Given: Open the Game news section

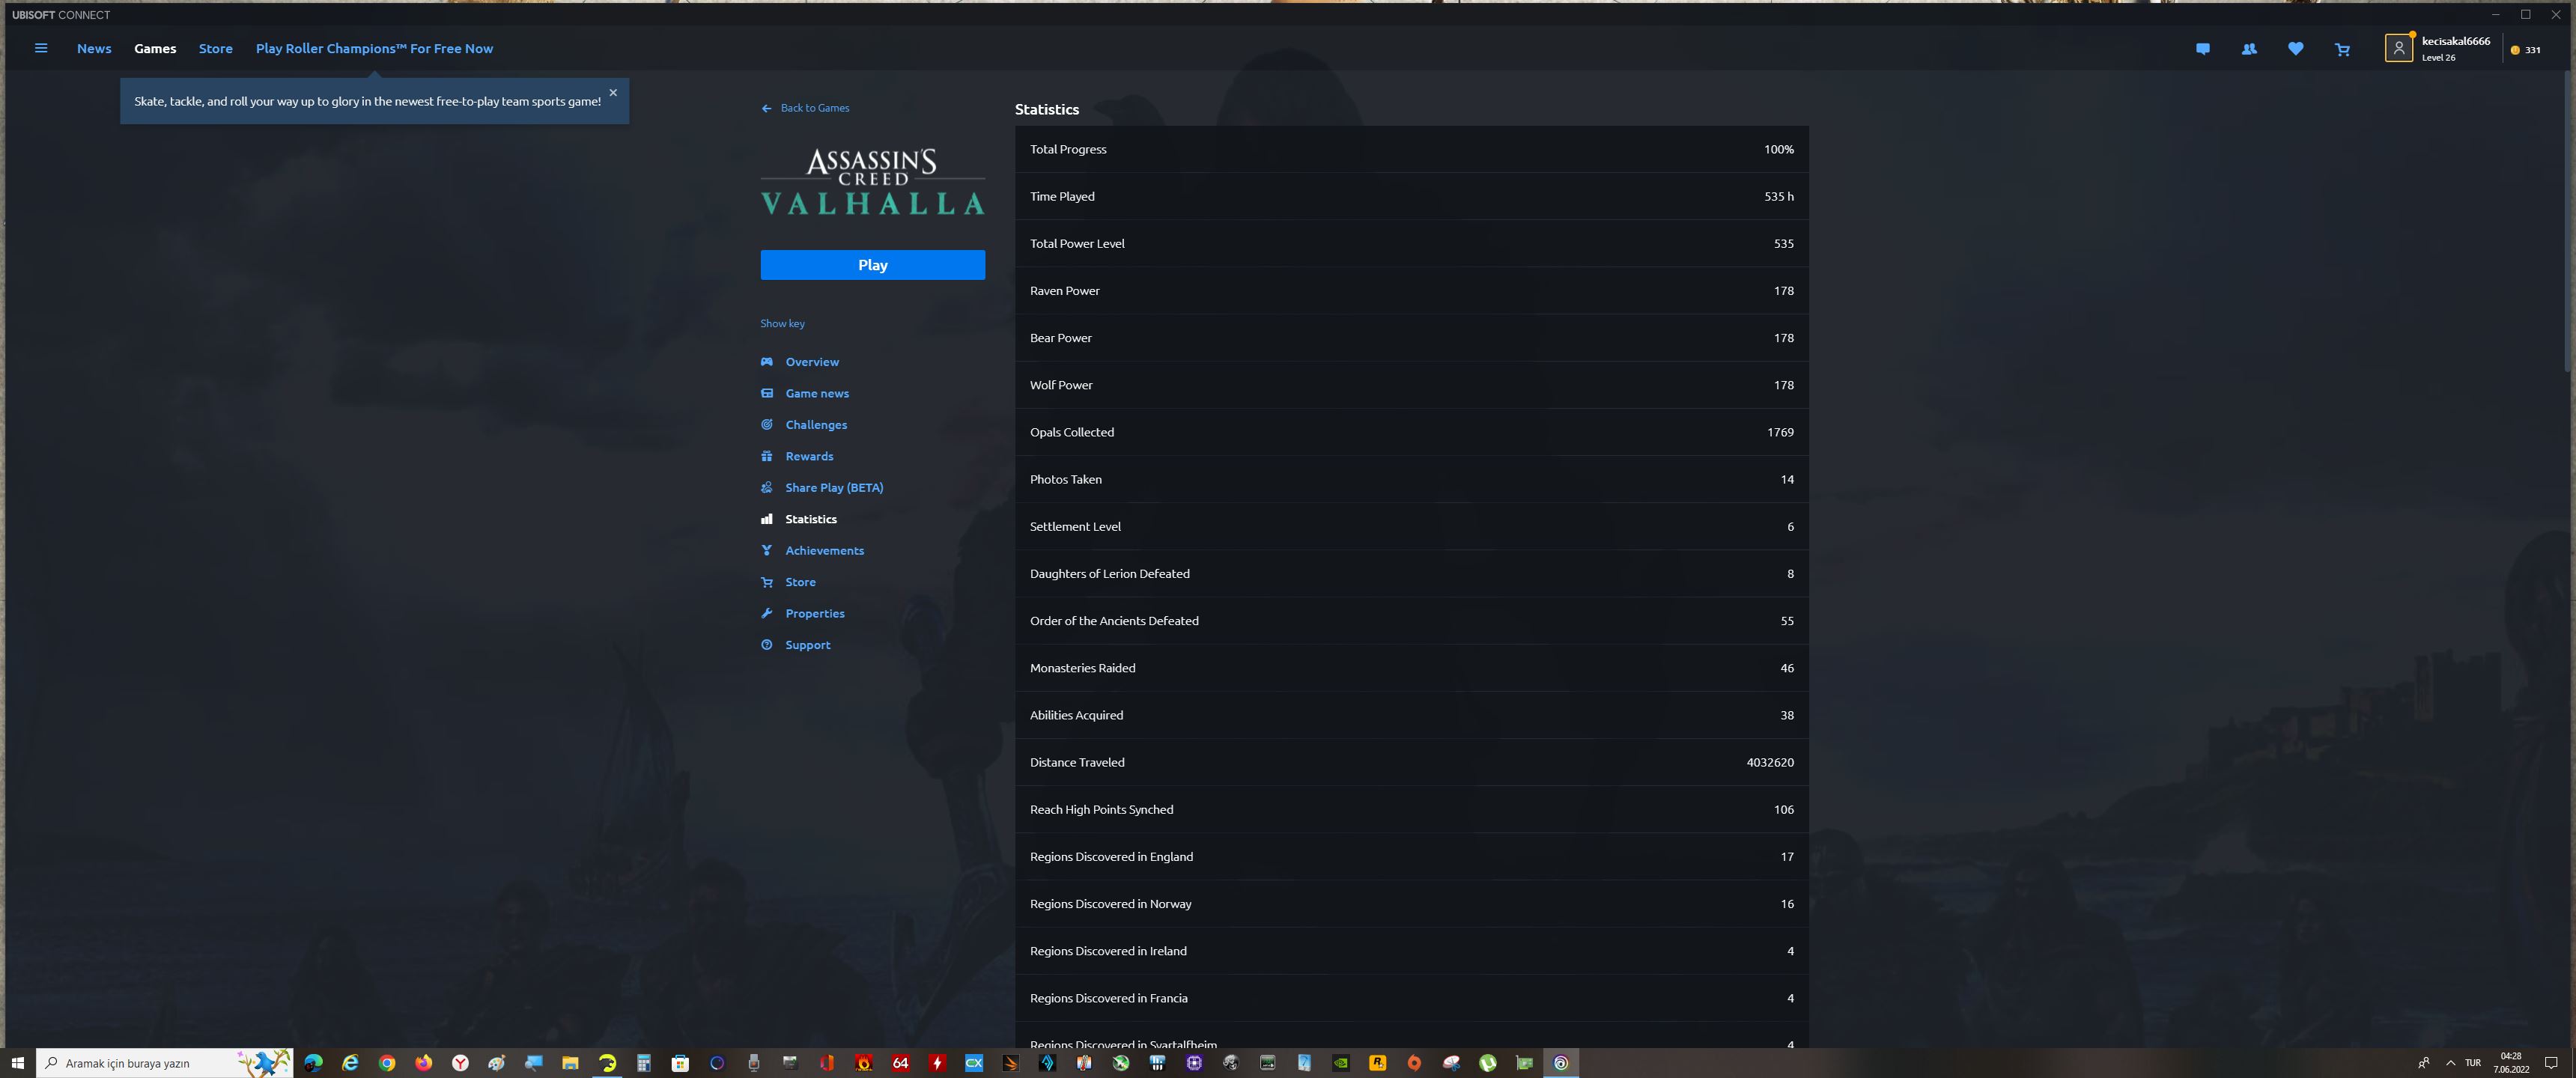Looking at the screenshot, I should click(x=817, y=393).
